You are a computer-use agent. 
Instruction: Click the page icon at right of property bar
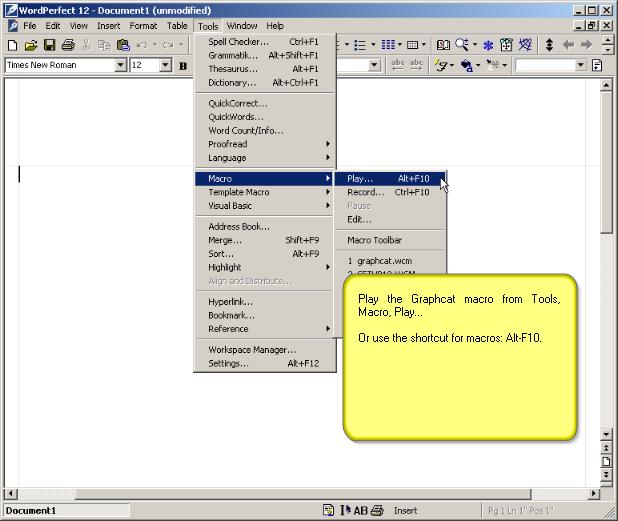coord(598,65)
